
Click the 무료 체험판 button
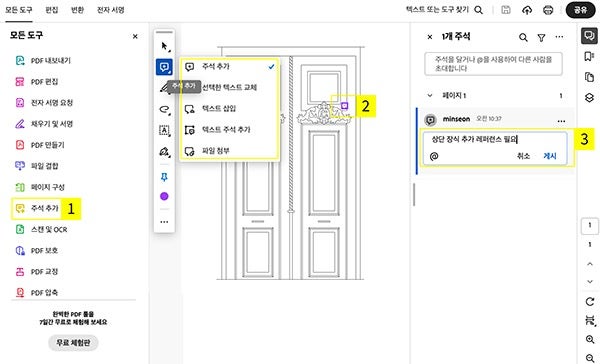click(x=73, y=343)
